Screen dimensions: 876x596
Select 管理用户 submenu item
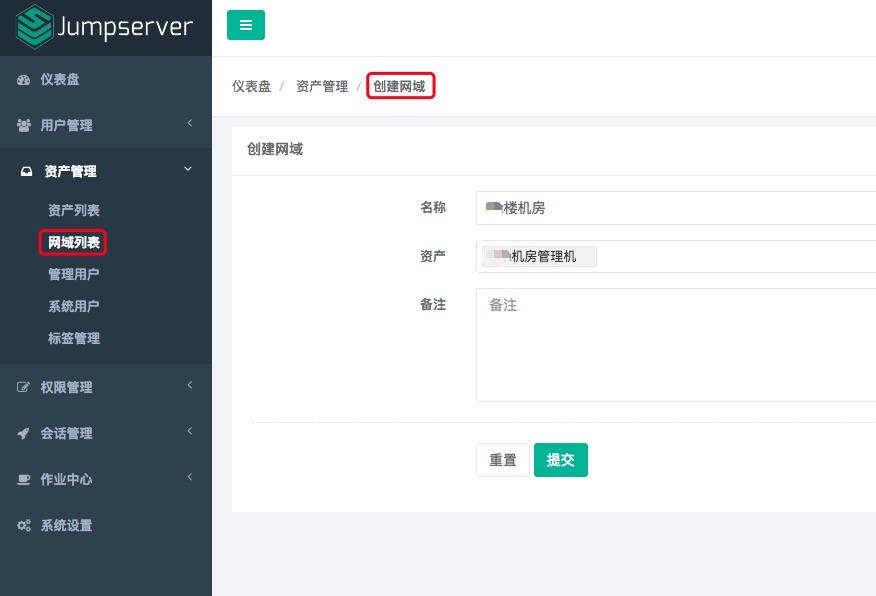tap(74, 274)
